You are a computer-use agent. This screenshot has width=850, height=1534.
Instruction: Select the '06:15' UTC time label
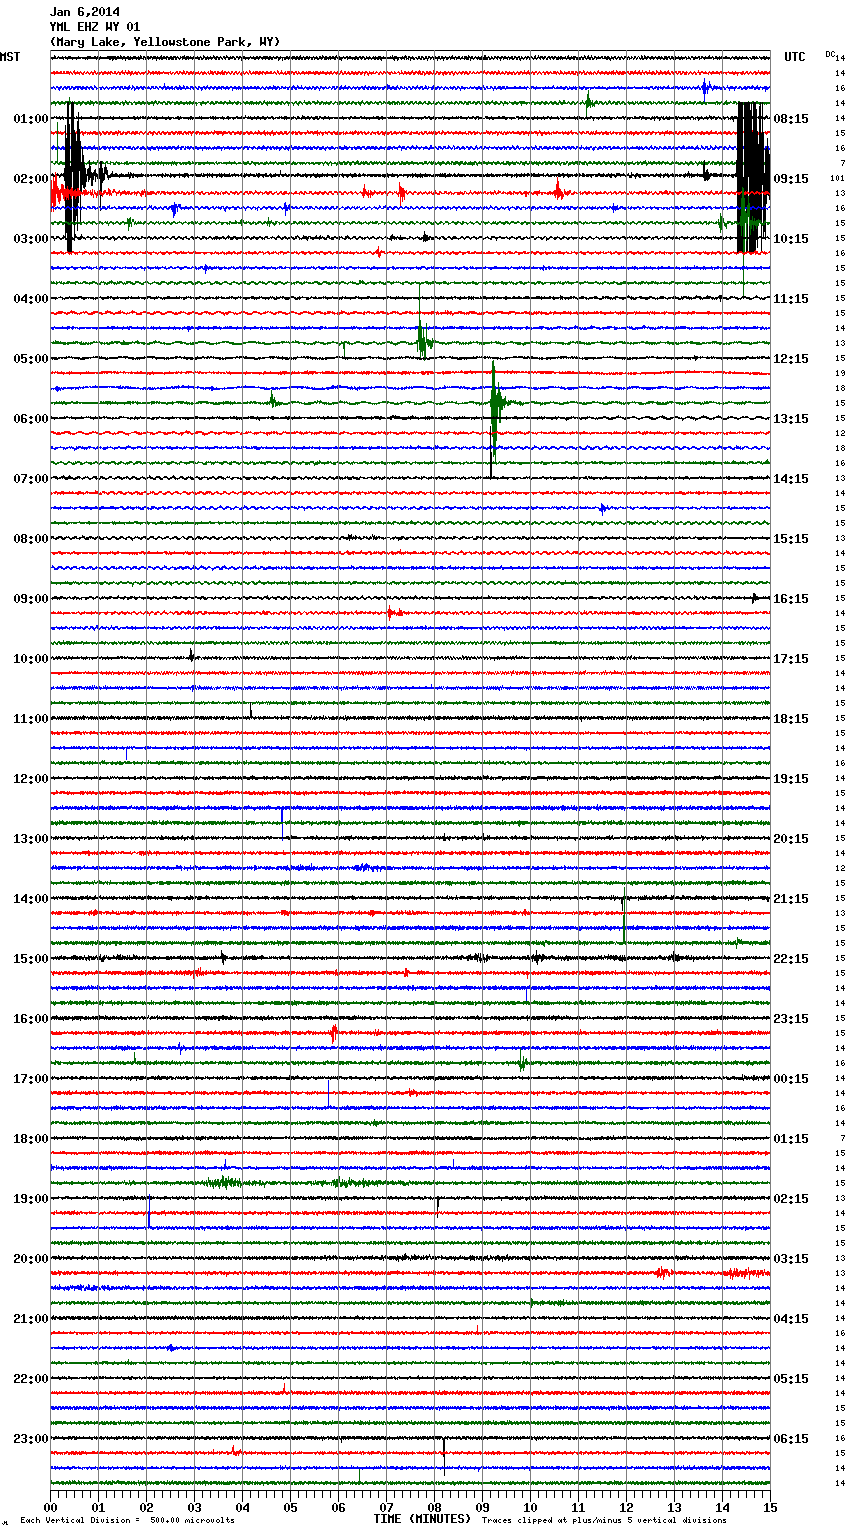click(x=791, y=1439)
